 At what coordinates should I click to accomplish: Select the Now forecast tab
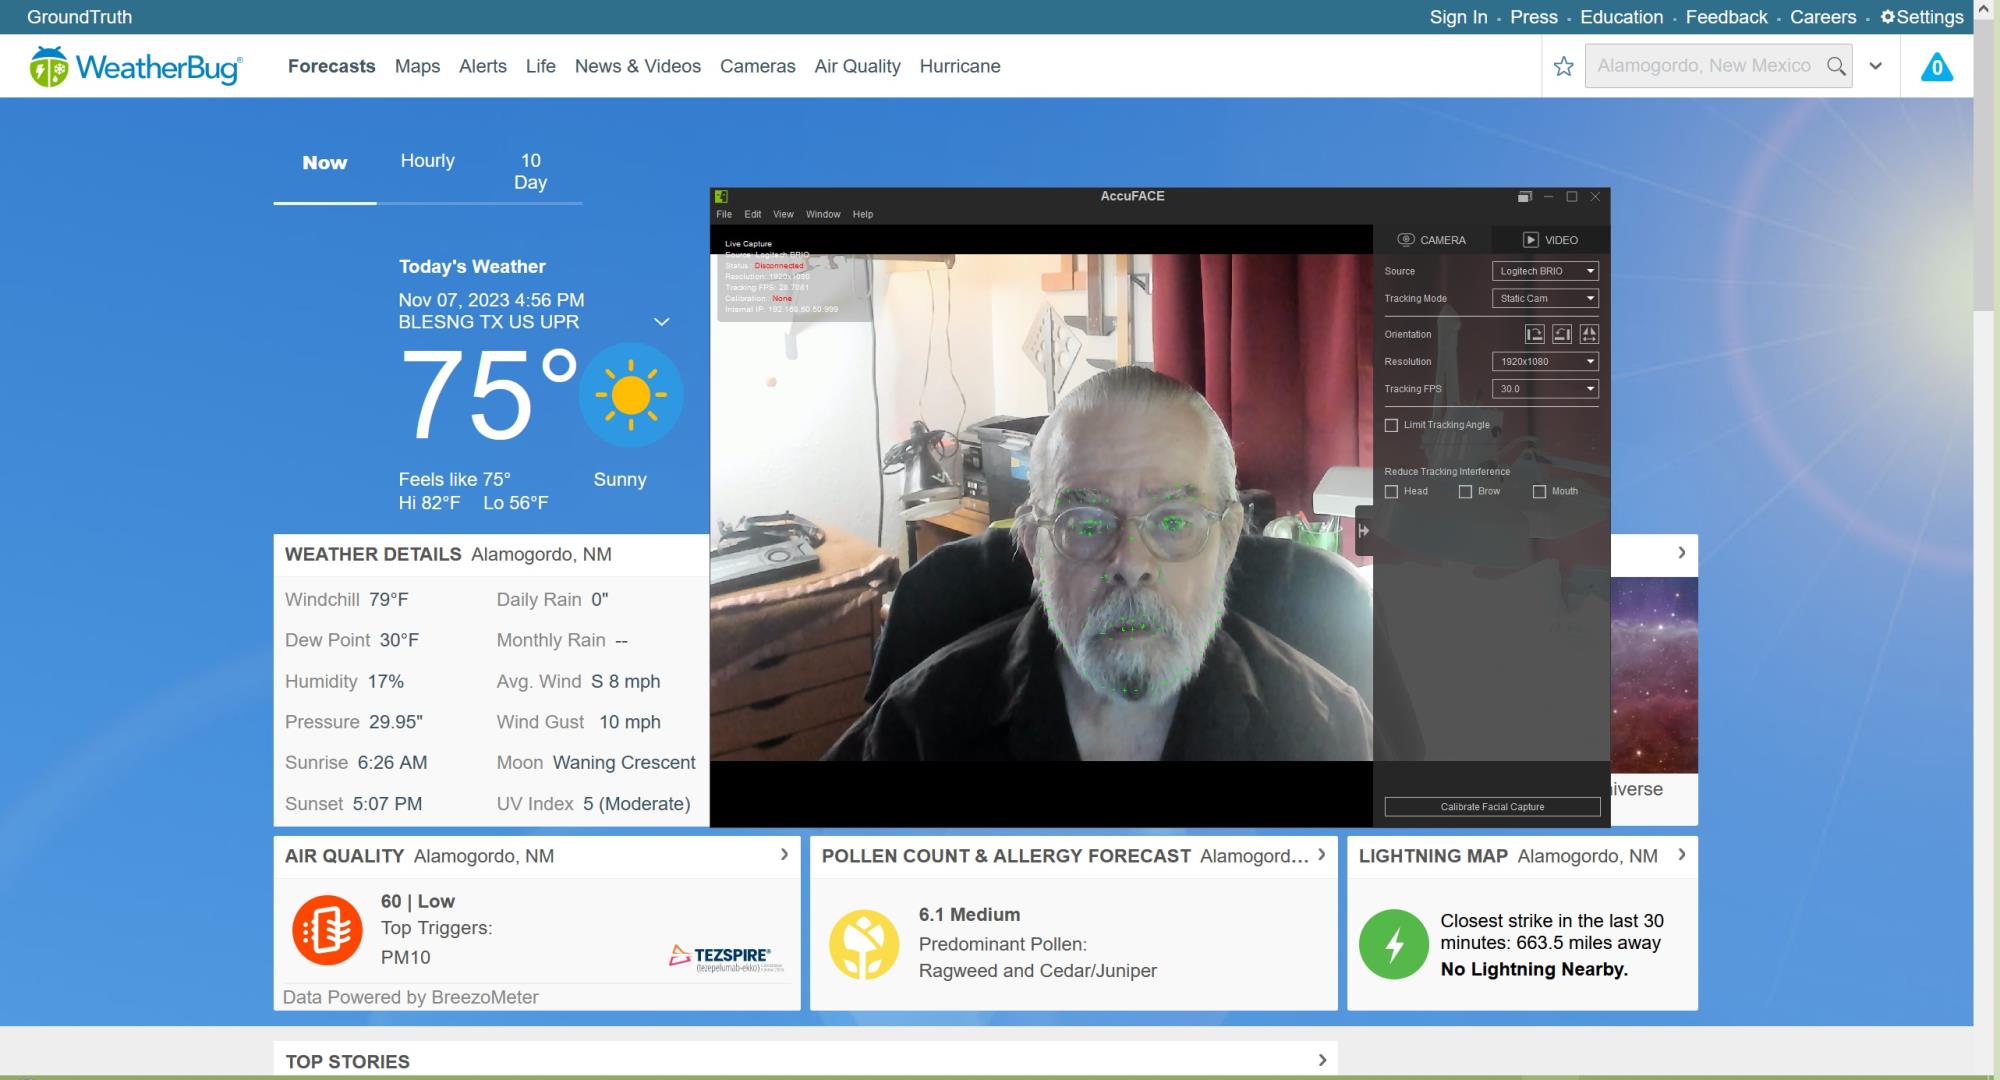coord(325,163)
